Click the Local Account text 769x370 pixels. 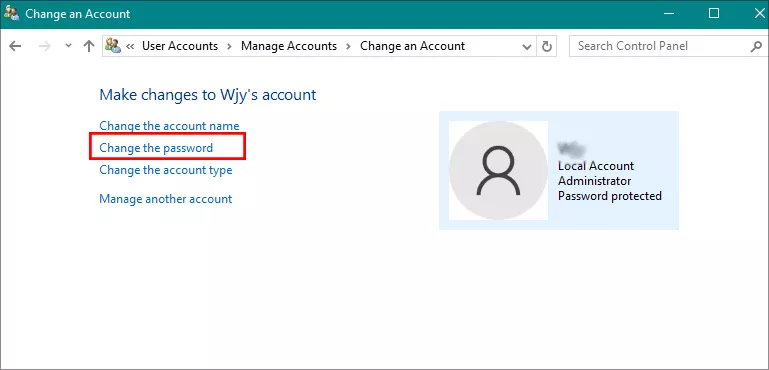[596, 166]
